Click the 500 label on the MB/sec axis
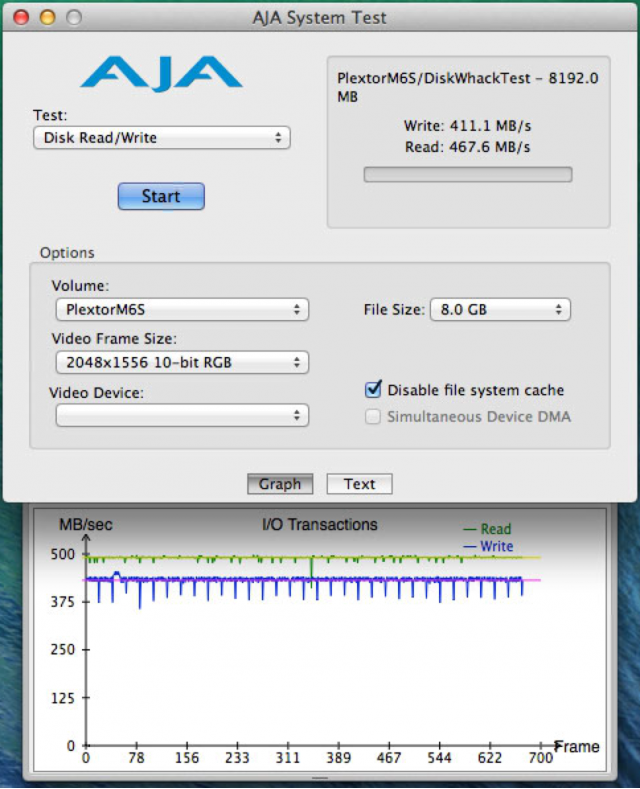The width and height of the screenshot is (640, 789). click(62, 555)
